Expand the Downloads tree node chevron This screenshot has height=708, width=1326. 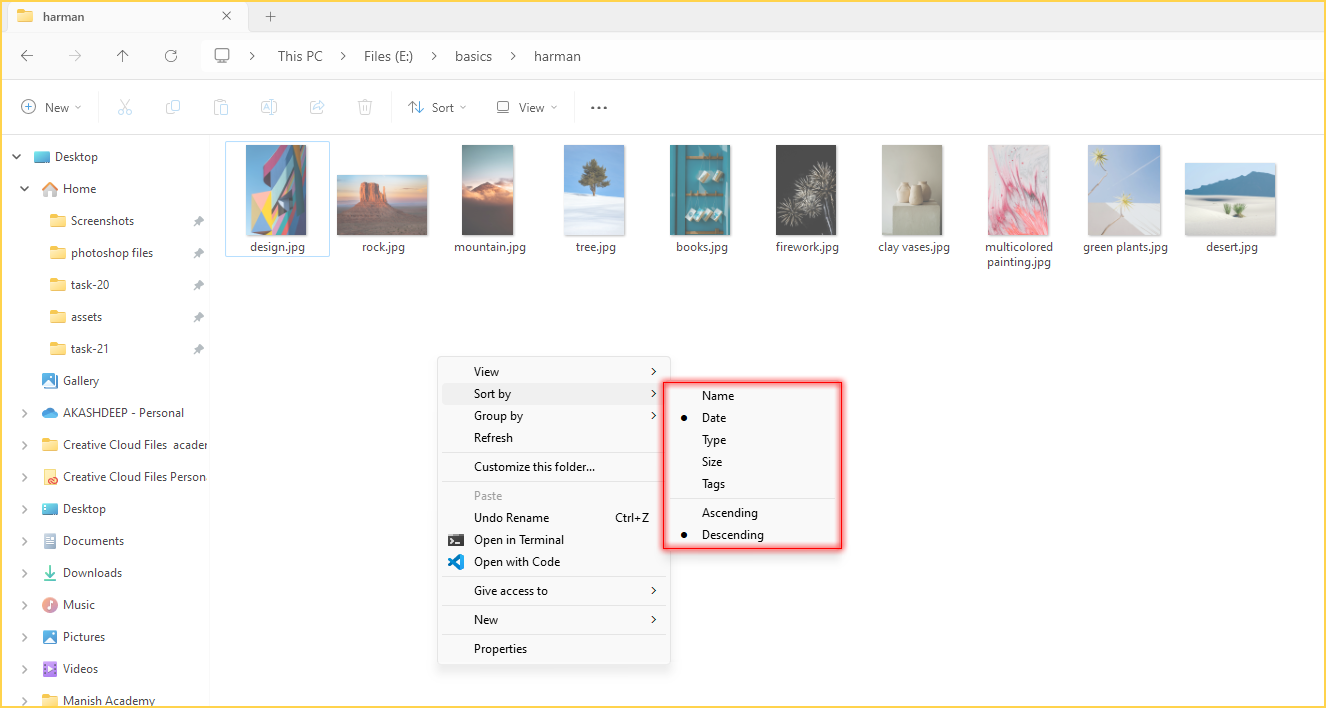pos(25,573)
